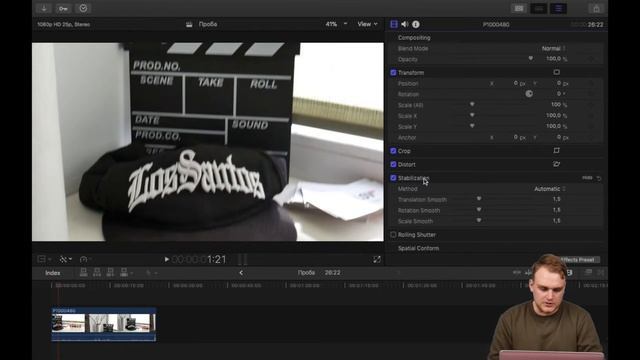Open the enhancement wand popup menu
The width and height of the screenshot is (640, 360).
[65, 259]
